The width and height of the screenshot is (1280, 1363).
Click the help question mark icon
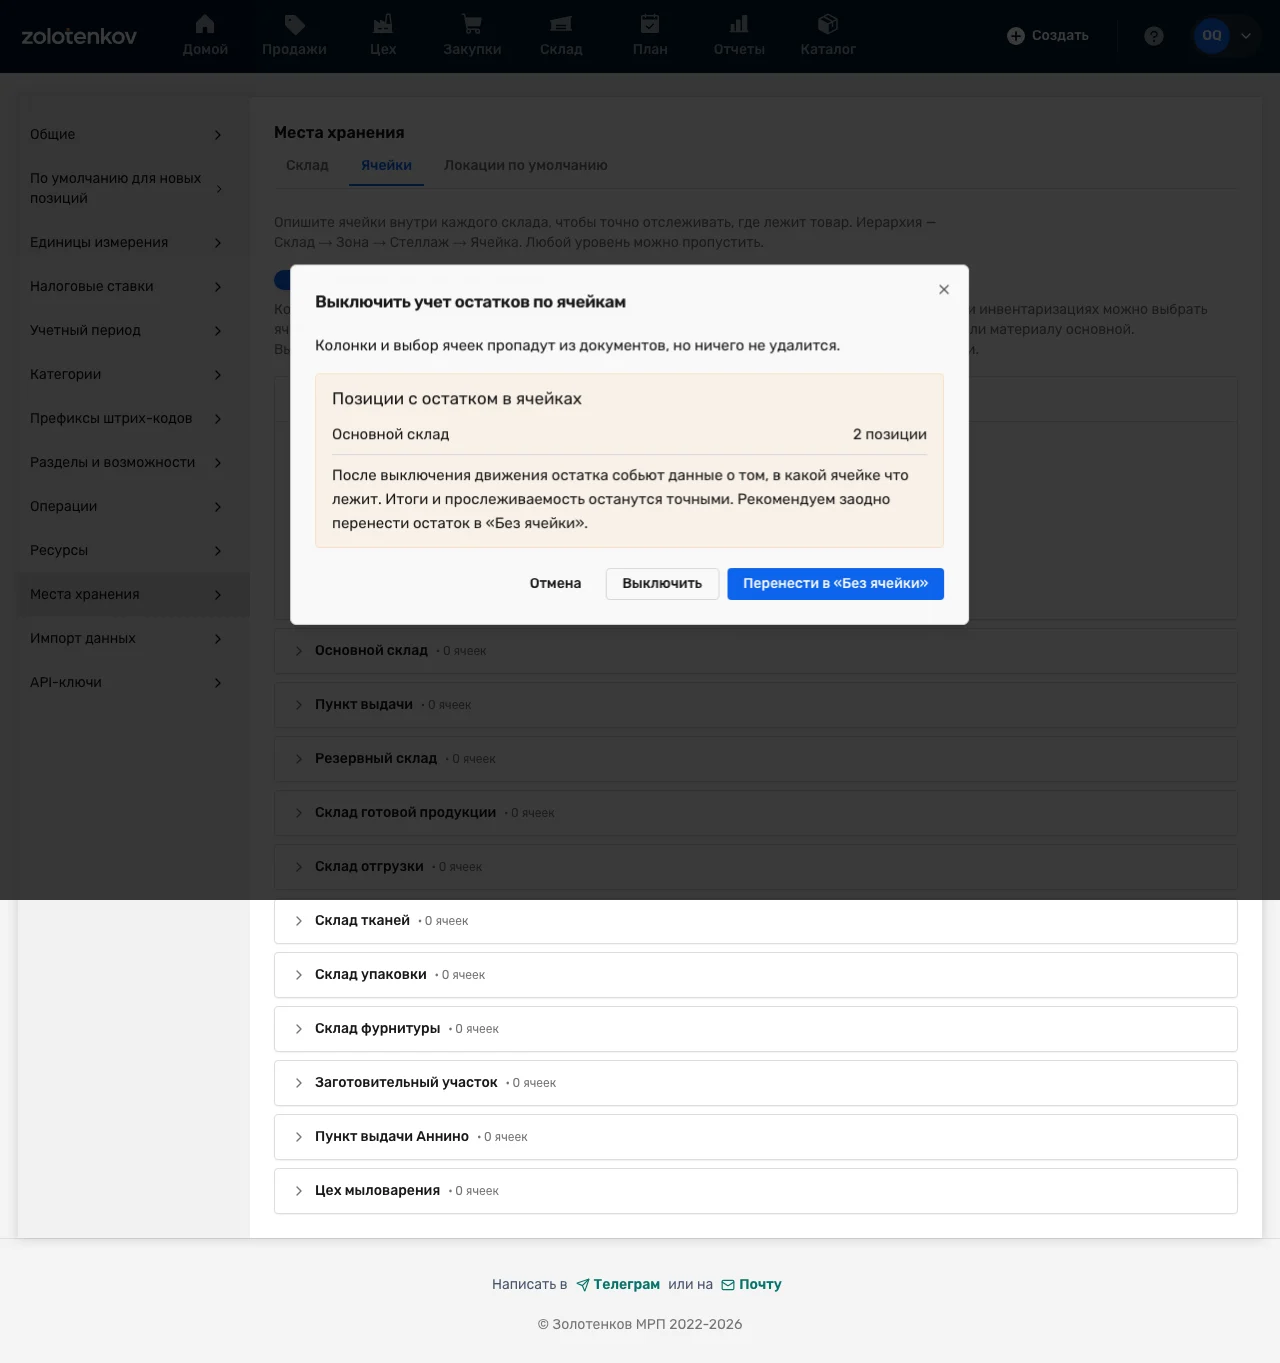pyautogui.click(x=1154, y=36)
